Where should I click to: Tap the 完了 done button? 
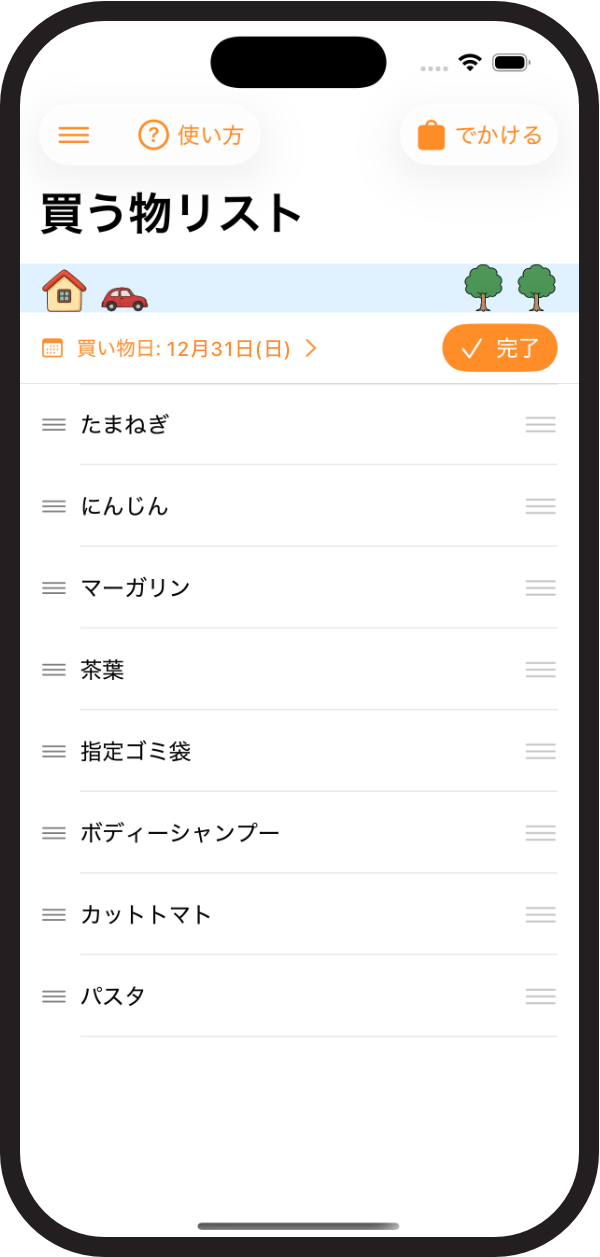tap(500, 348)
